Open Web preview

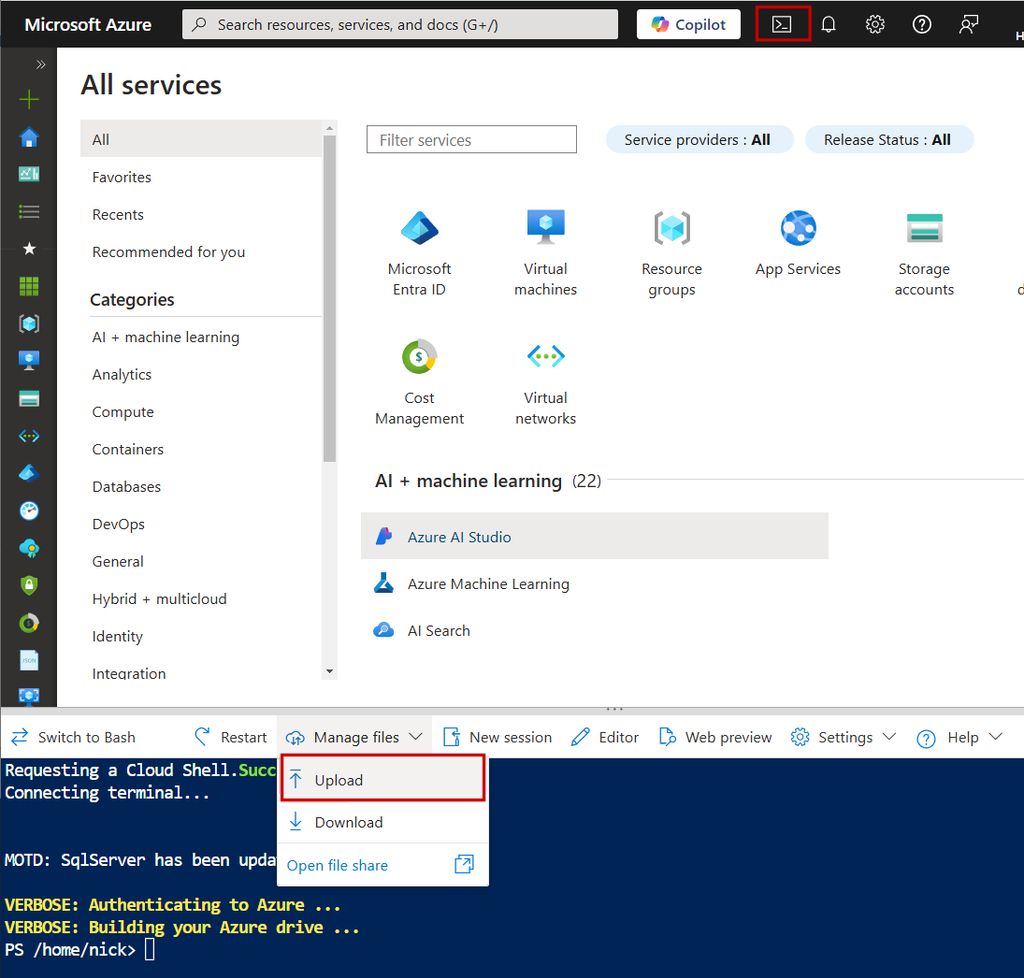coord(715,737)
